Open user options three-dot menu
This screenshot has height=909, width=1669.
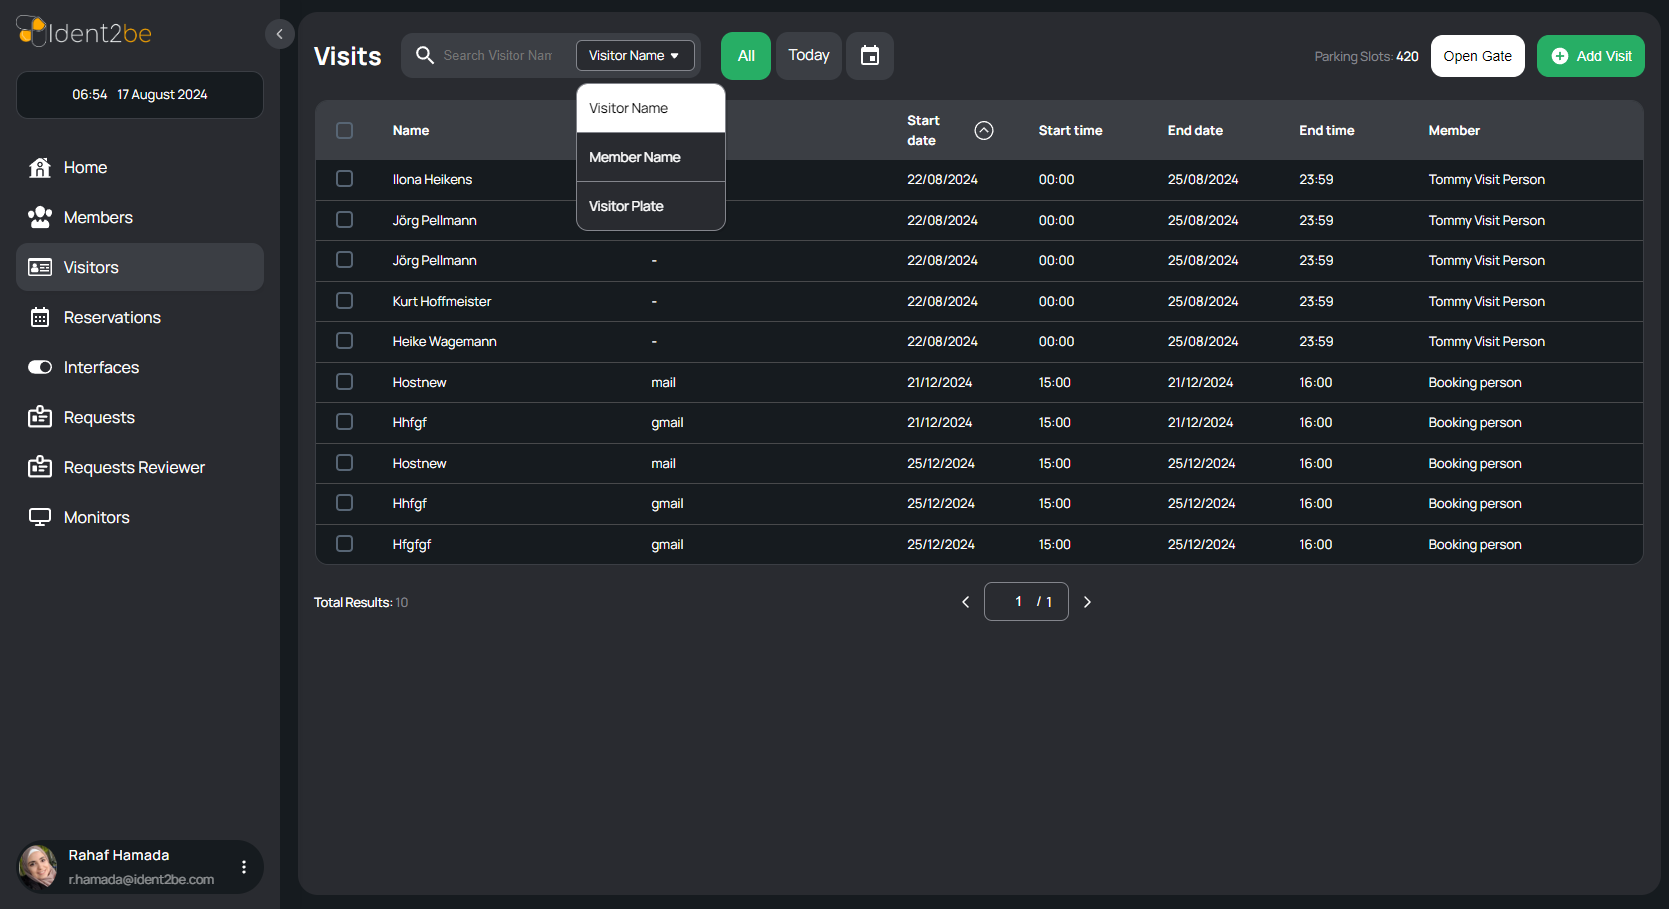click(244, 867)
